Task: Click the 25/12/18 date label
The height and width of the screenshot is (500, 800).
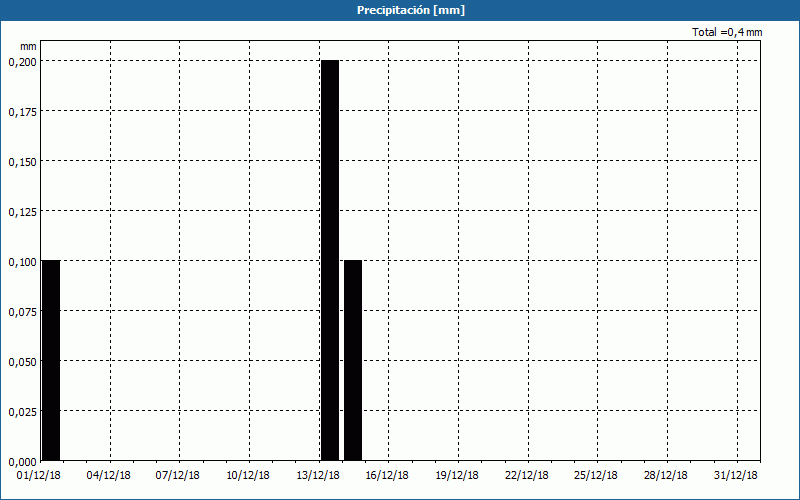Action: [596, 475]
